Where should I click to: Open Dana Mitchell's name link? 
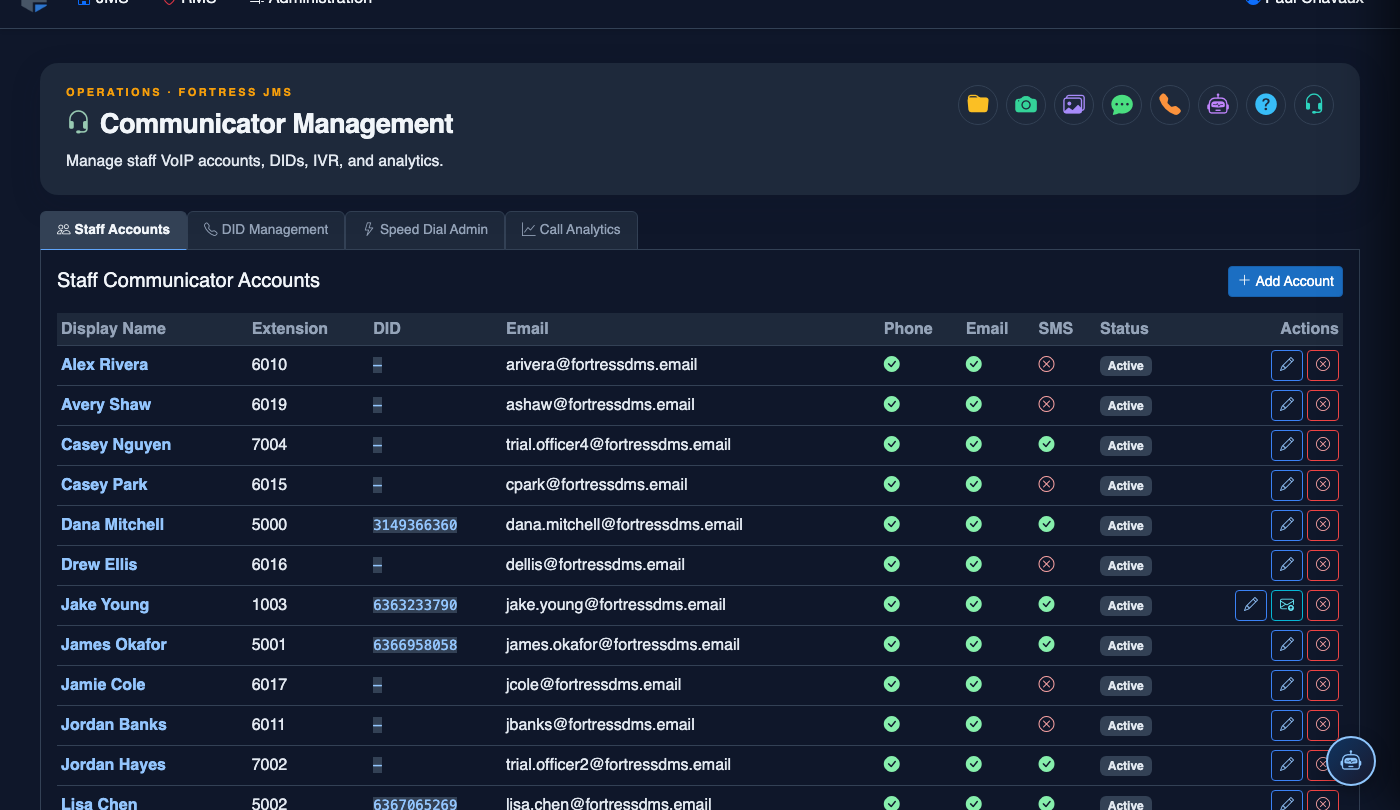[112, 525]
